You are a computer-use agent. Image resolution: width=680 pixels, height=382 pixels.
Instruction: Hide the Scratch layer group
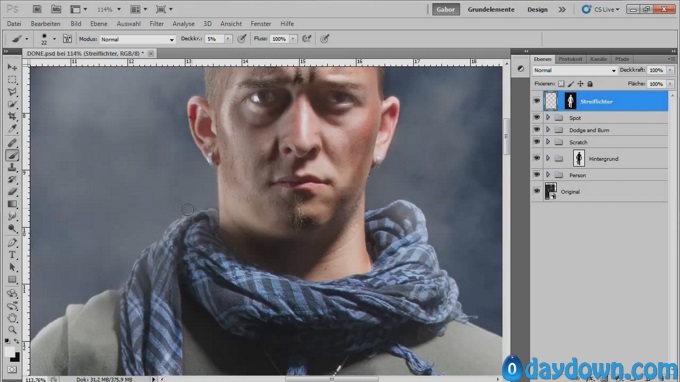pyautogui.click(x=537, y=142)
